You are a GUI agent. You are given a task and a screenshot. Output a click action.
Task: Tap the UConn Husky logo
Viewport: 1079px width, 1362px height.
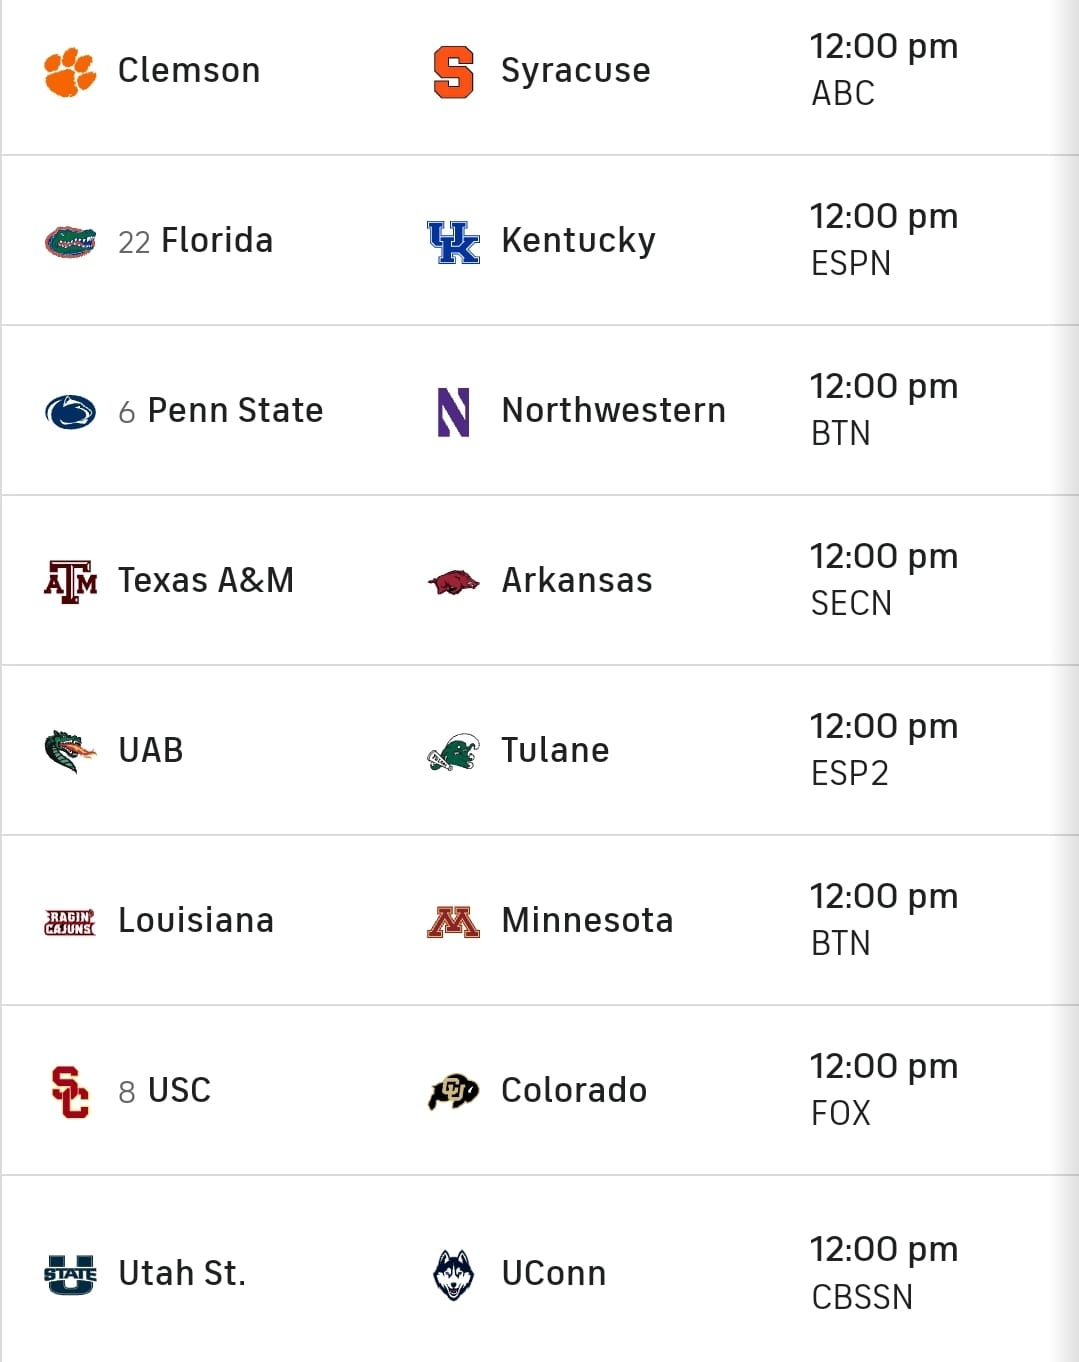coord(453,1274)
